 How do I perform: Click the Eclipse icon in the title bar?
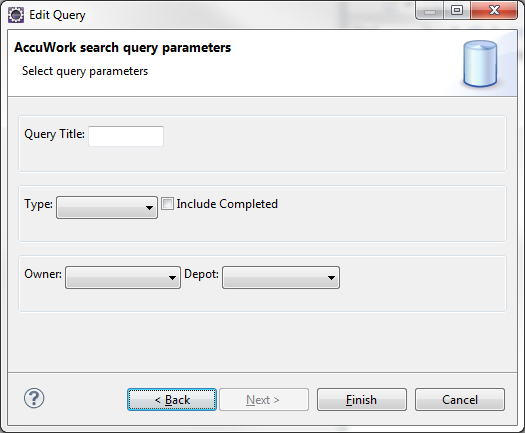16,15
